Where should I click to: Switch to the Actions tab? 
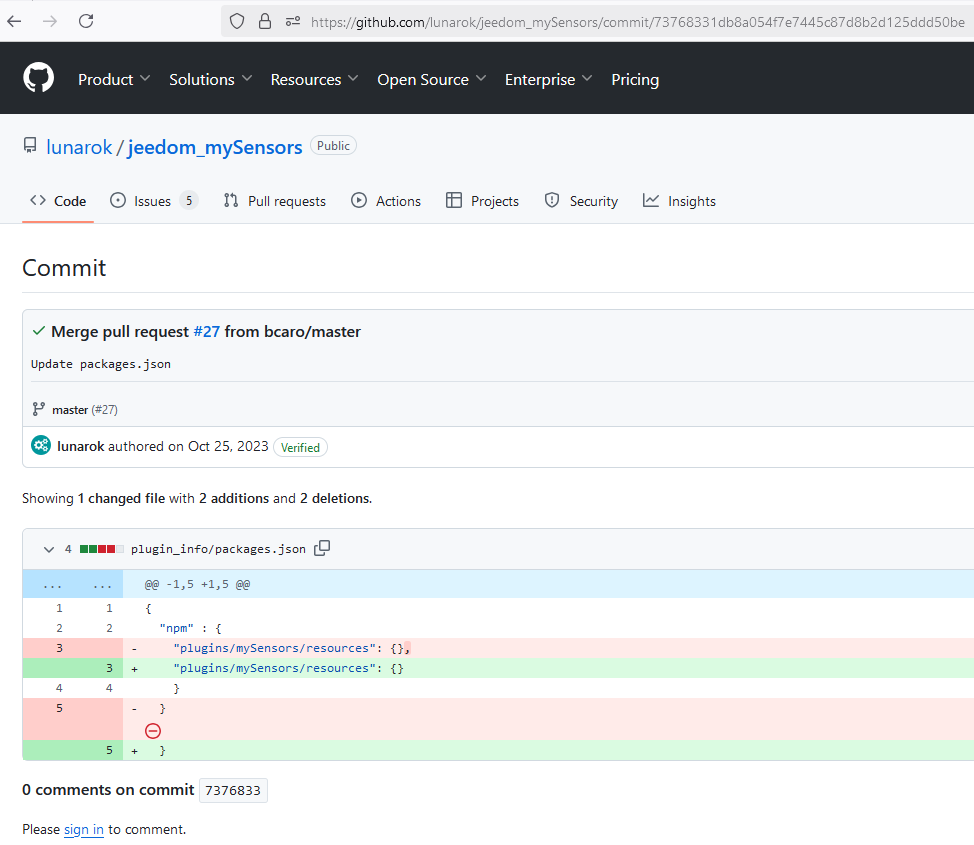pos(386,201)
